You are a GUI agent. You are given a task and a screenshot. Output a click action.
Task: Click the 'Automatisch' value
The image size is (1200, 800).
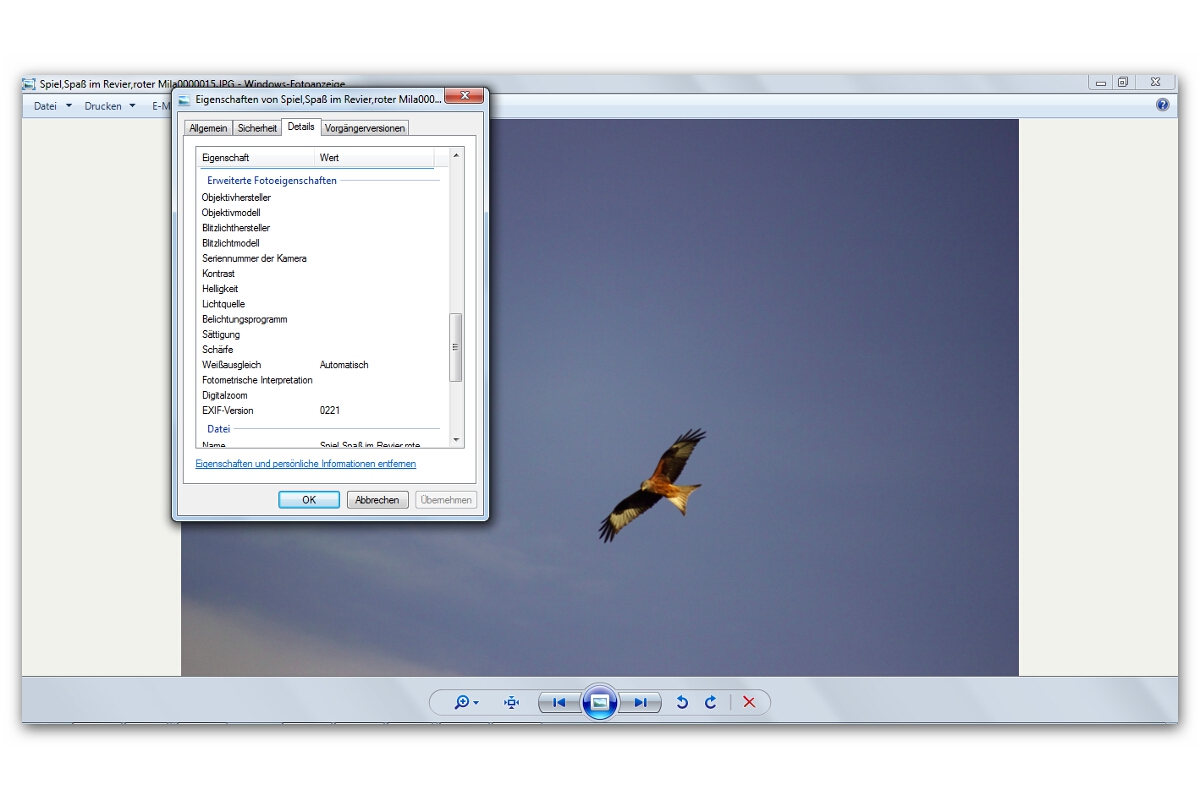coord(344,365)
